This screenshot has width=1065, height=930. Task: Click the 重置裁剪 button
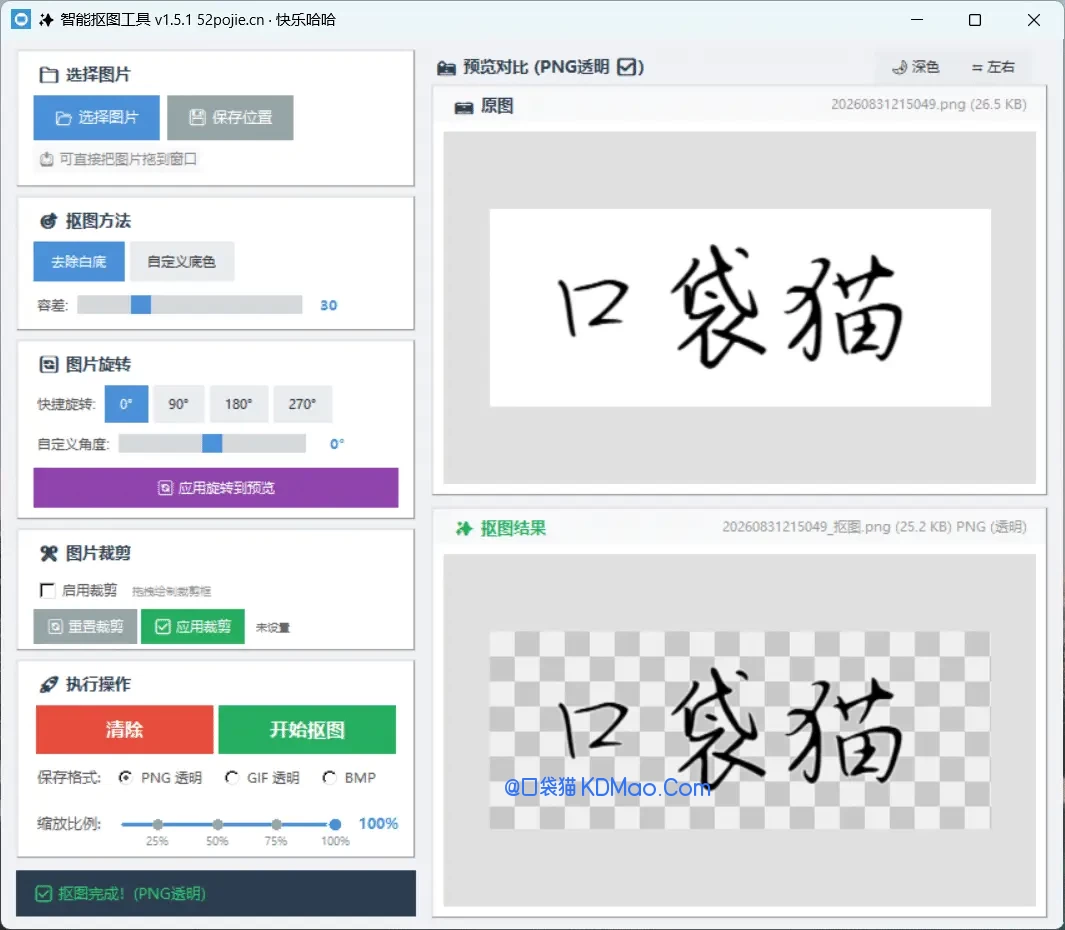click(86, 626)
